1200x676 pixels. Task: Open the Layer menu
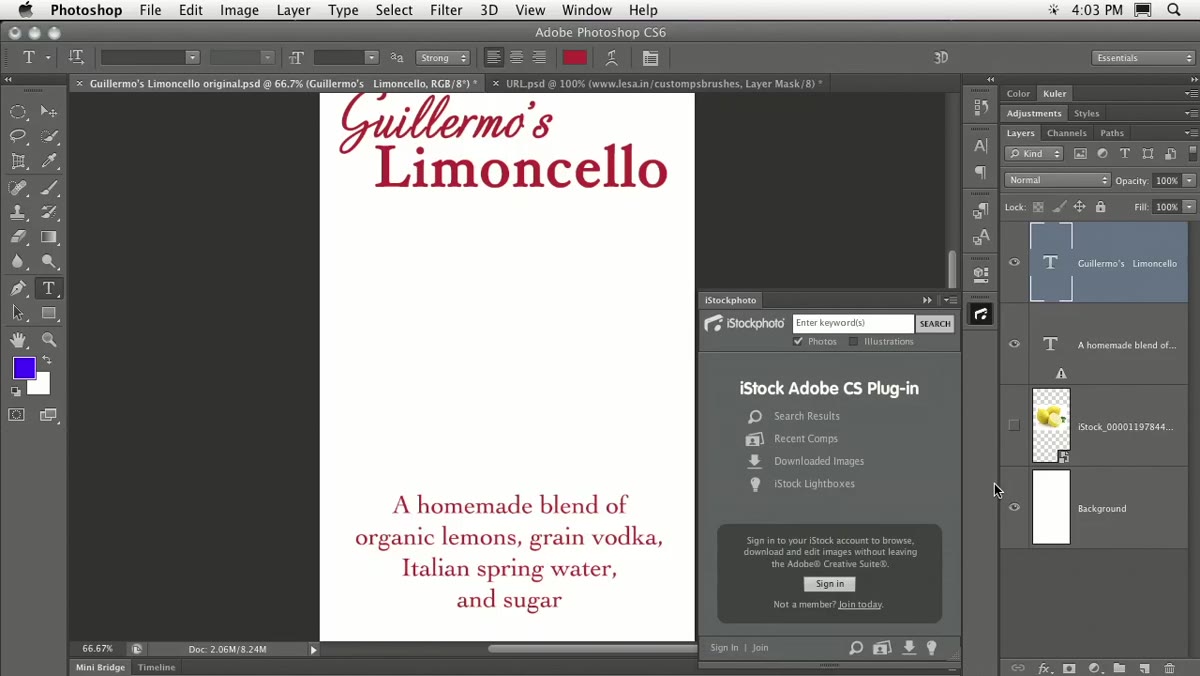coord(293,10)
